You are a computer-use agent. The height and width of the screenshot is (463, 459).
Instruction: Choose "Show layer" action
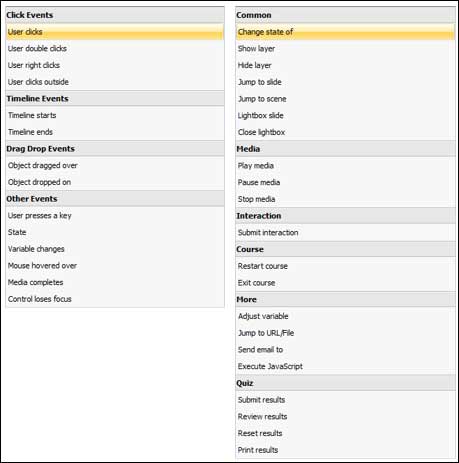pos(345,48)
